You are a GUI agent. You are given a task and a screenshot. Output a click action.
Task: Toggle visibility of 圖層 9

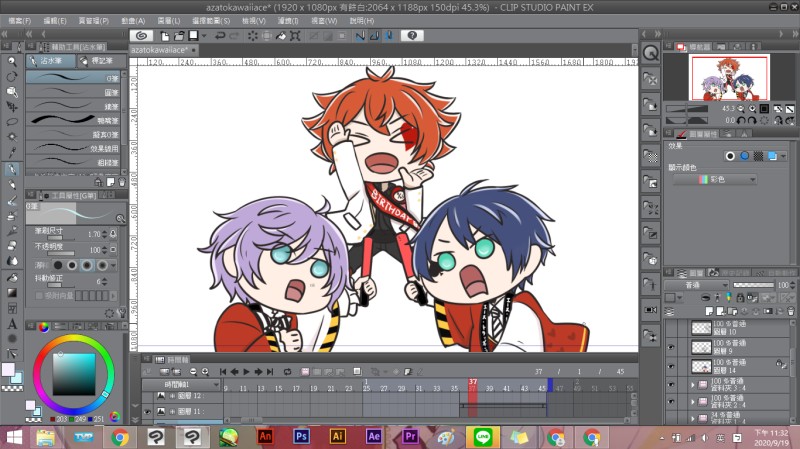click(x=670, y=347)
